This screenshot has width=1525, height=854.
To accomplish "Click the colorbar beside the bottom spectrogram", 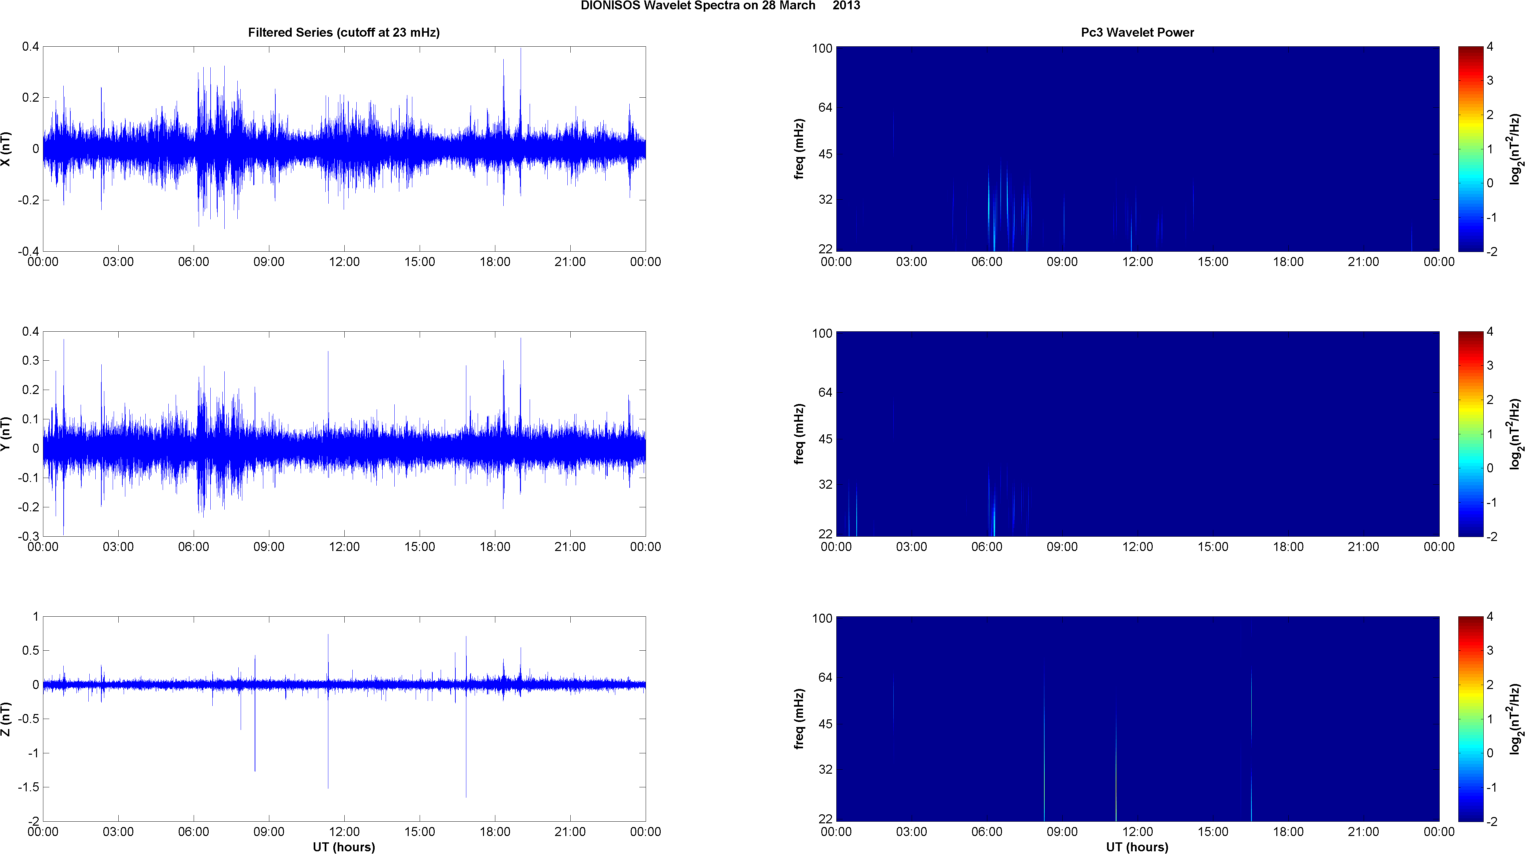I will [1470, 719].
